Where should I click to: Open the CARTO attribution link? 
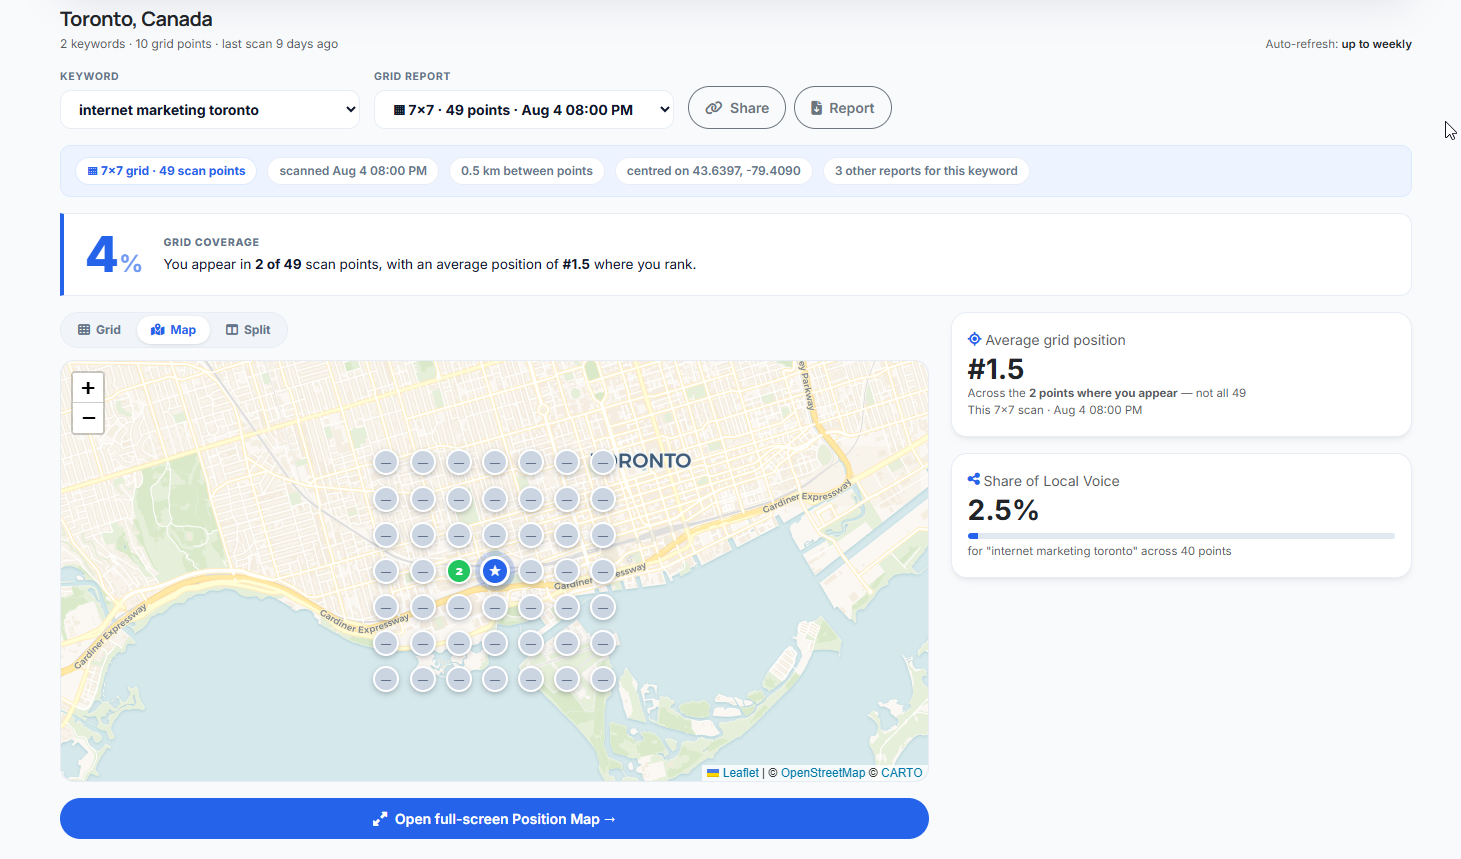pyautogui.click(x=902, y=773)
